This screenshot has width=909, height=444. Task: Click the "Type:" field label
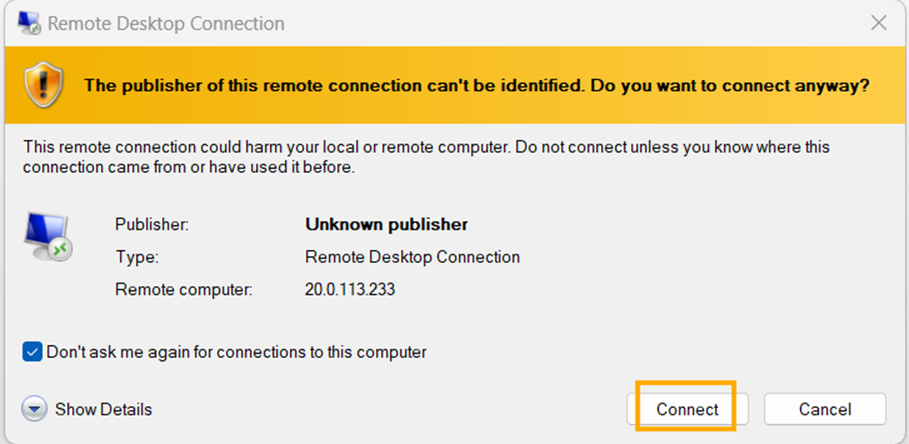pyautogui.click(x=137, y=257)
